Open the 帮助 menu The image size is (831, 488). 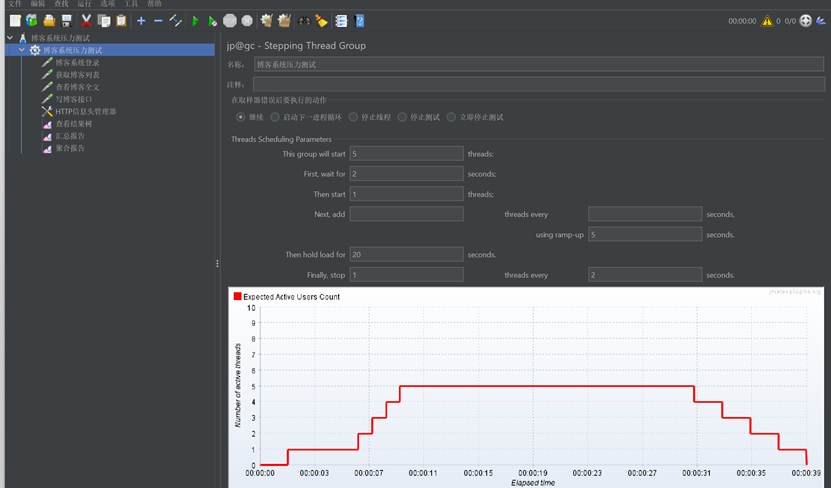(x=154, y=4)
